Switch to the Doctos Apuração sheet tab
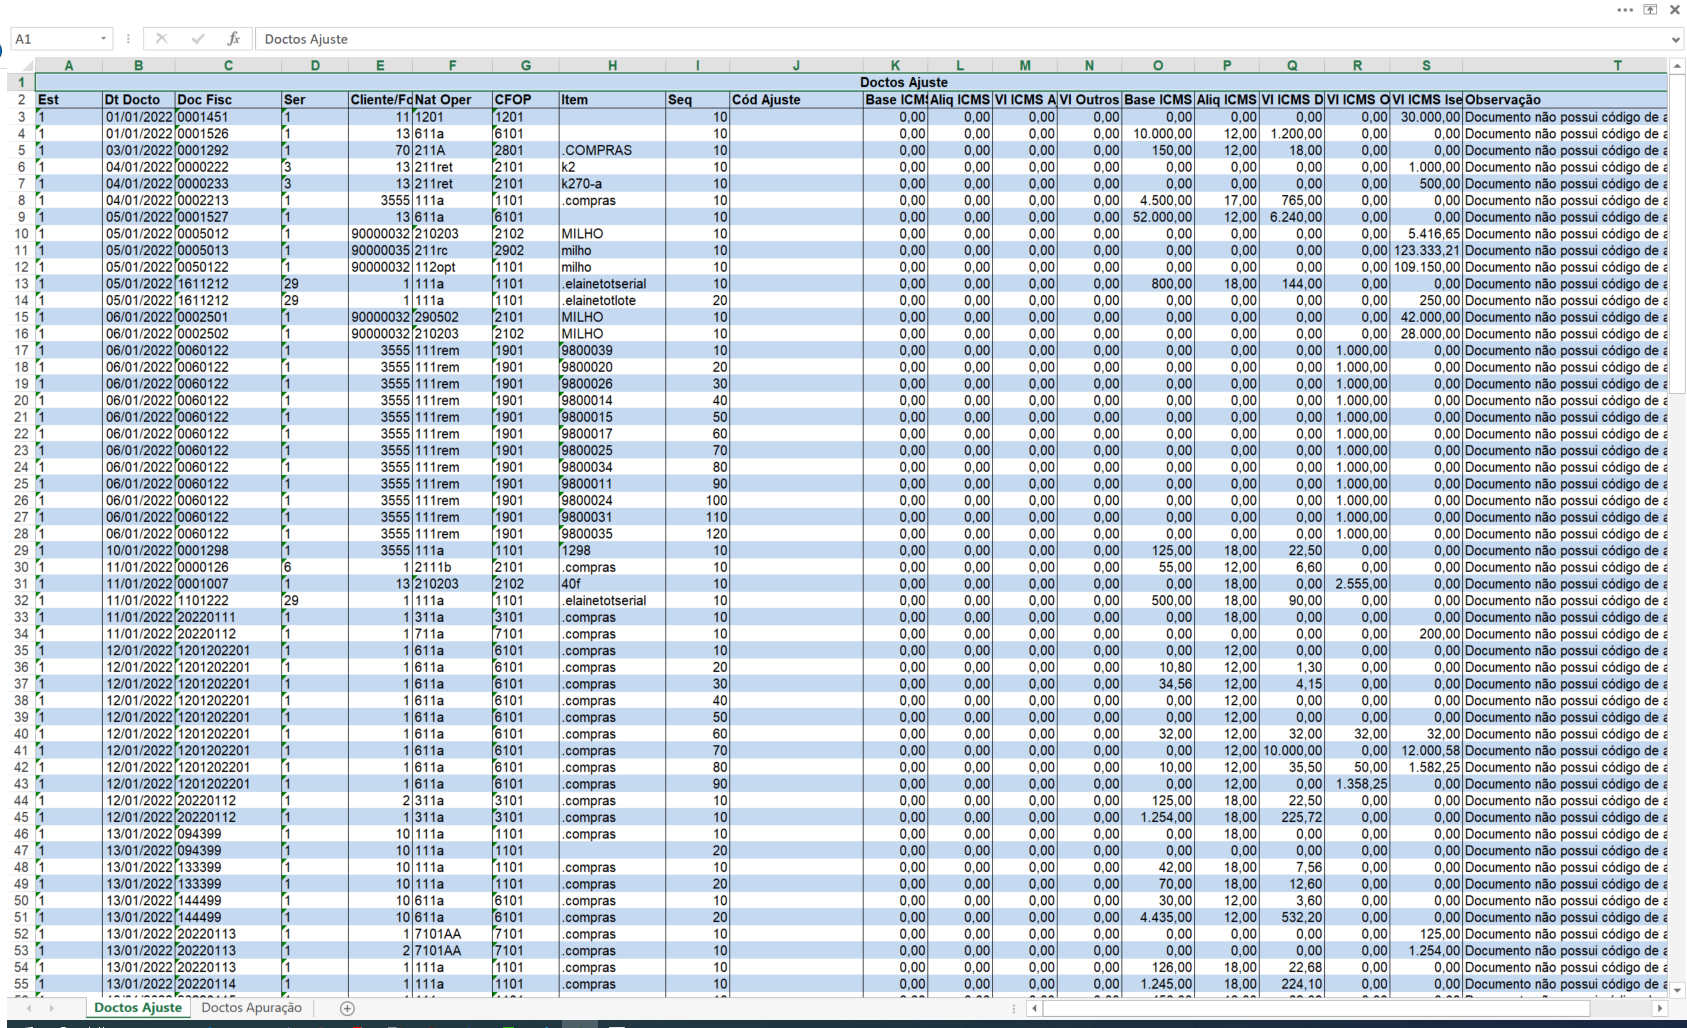This screenshot has height=1028, width=1687. [x=251, y=1008]
